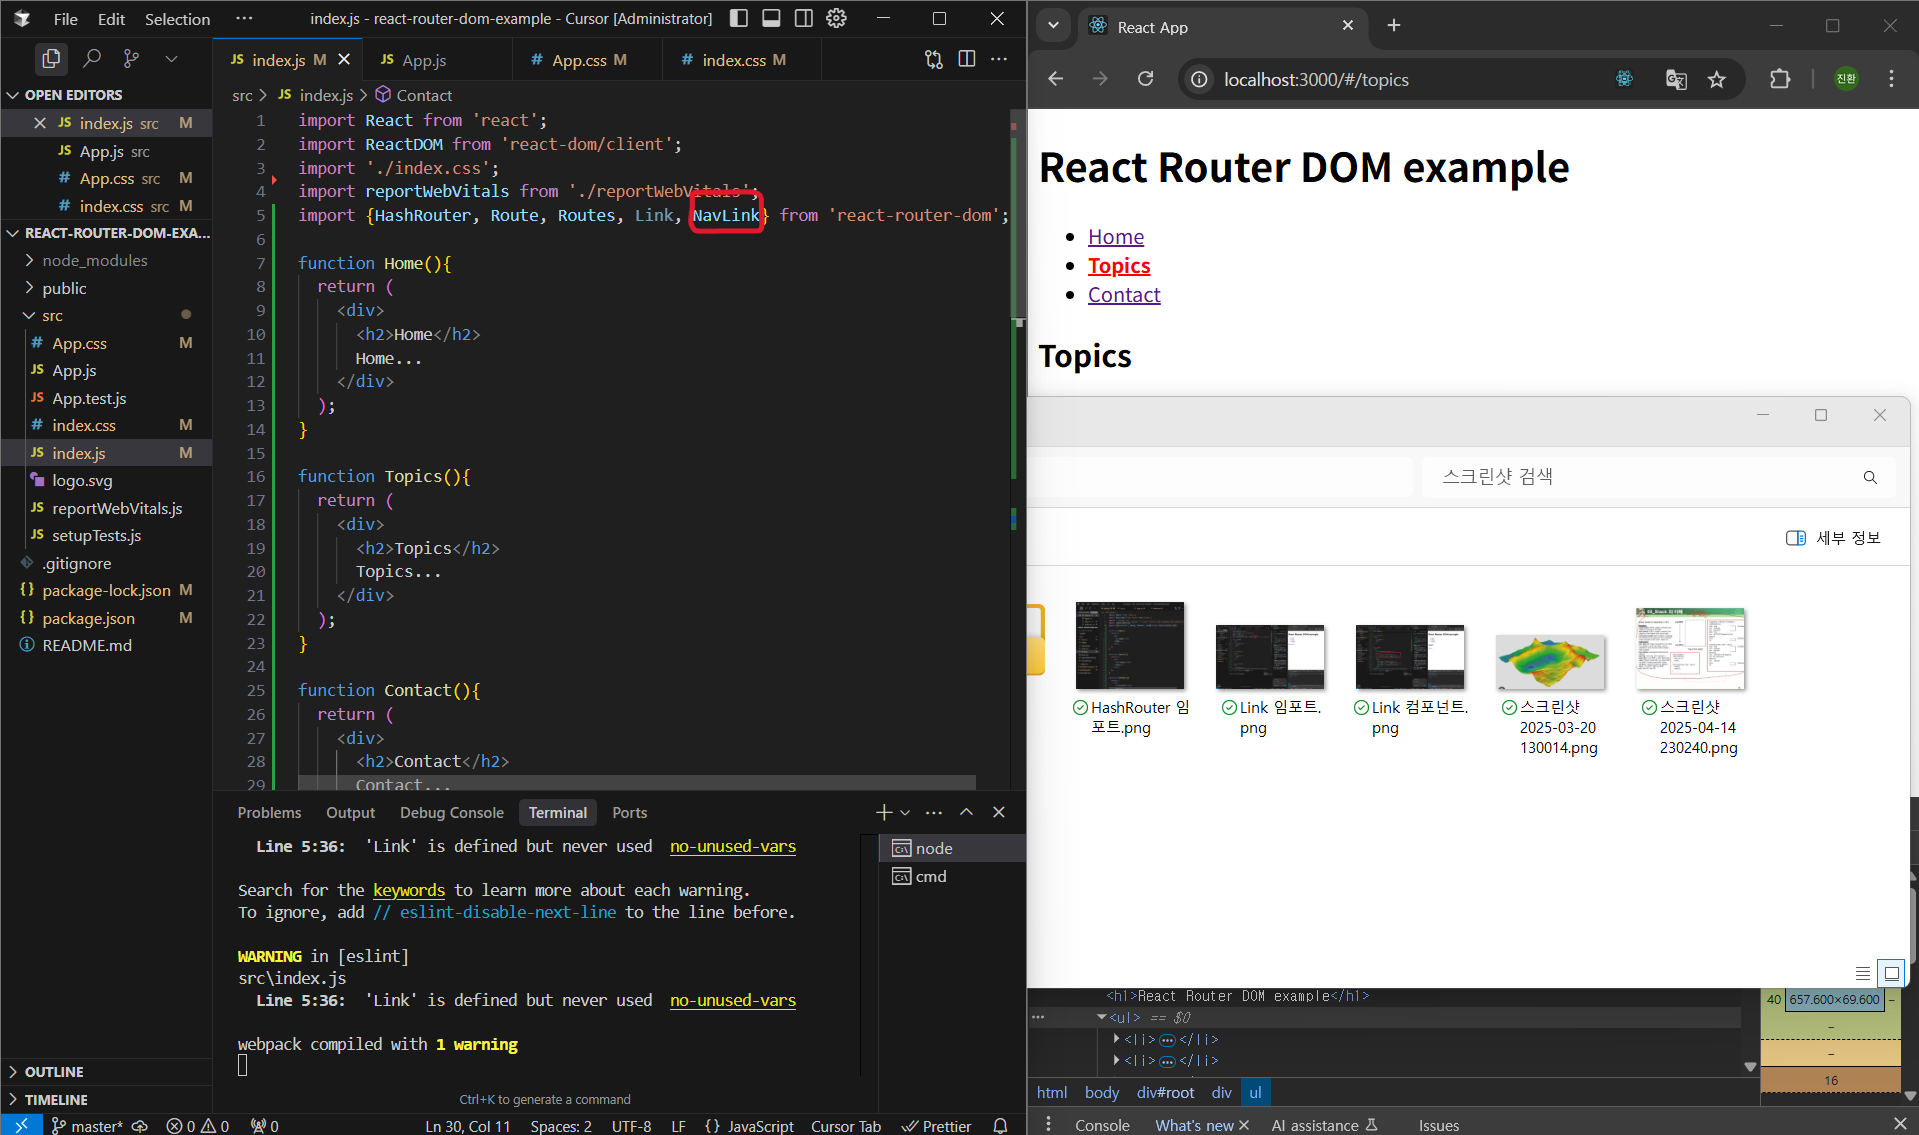The image size is (1919, 1135).
Task: Toggle the details pane (세부 정보) button
Action: [1833, 538]
